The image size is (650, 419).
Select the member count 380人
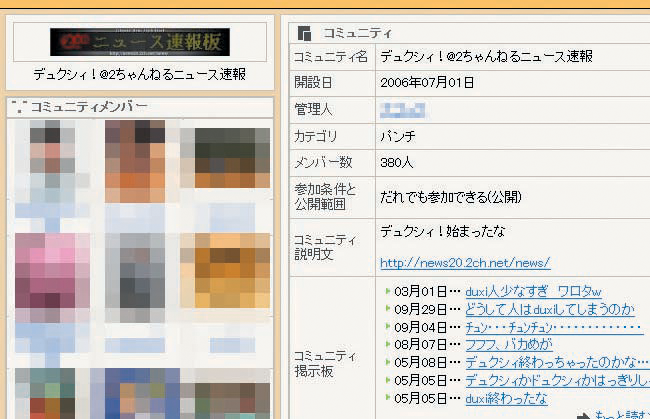pyautogui.click(x=397, y=162)
